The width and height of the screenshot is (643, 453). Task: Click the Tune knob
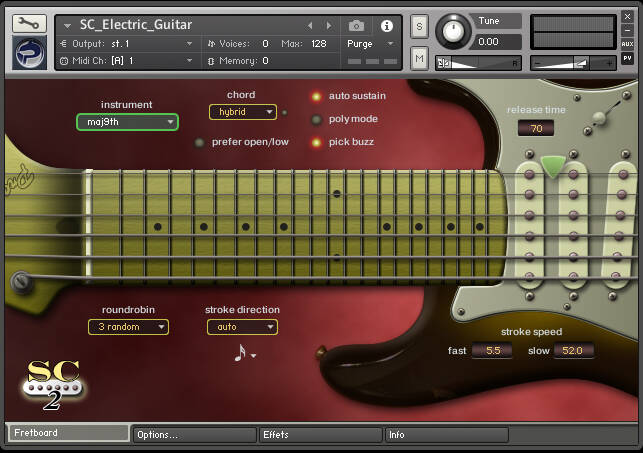pos(453,31)
